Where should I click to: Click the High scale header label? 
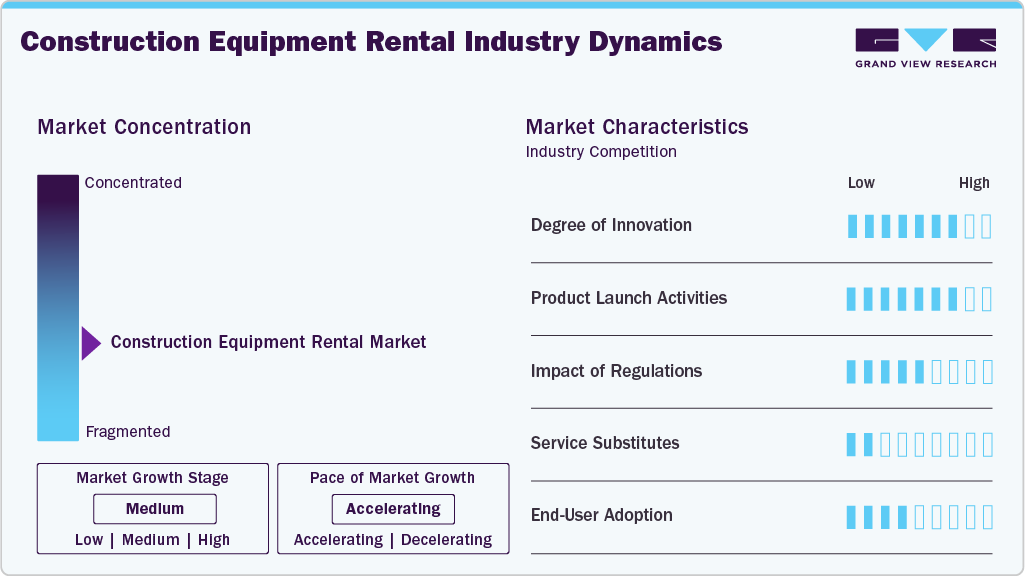[974, 183]
